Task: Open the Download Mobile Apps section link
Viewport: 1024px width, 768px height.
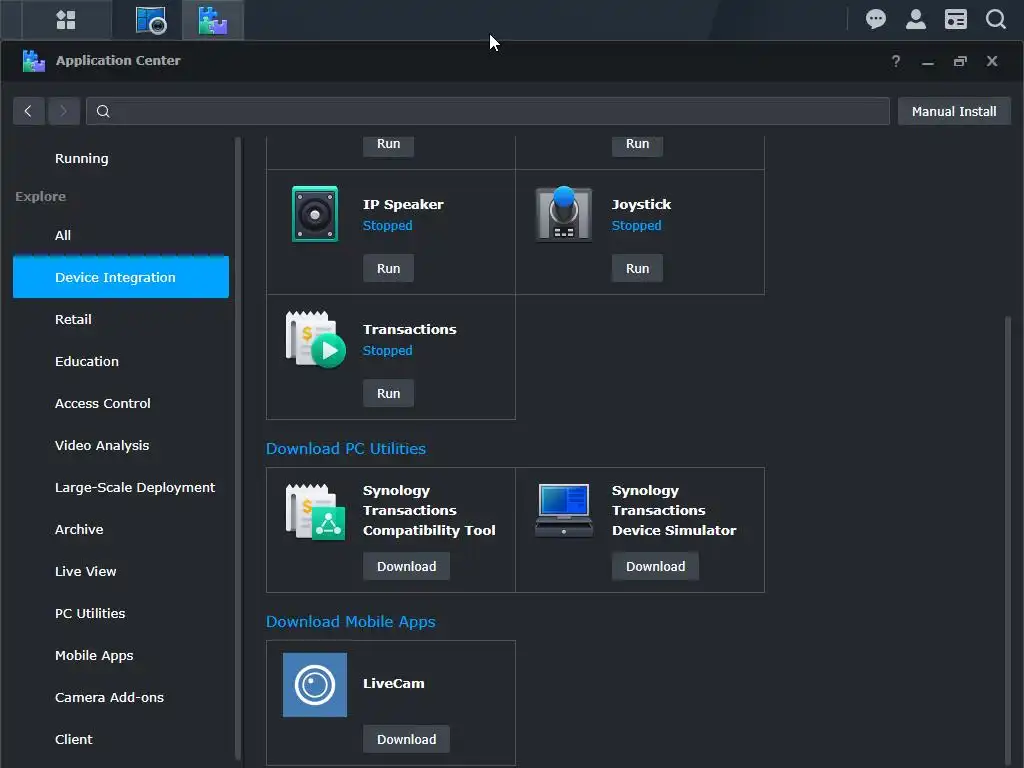Action: pyautogui.click(x=351, y=622)
